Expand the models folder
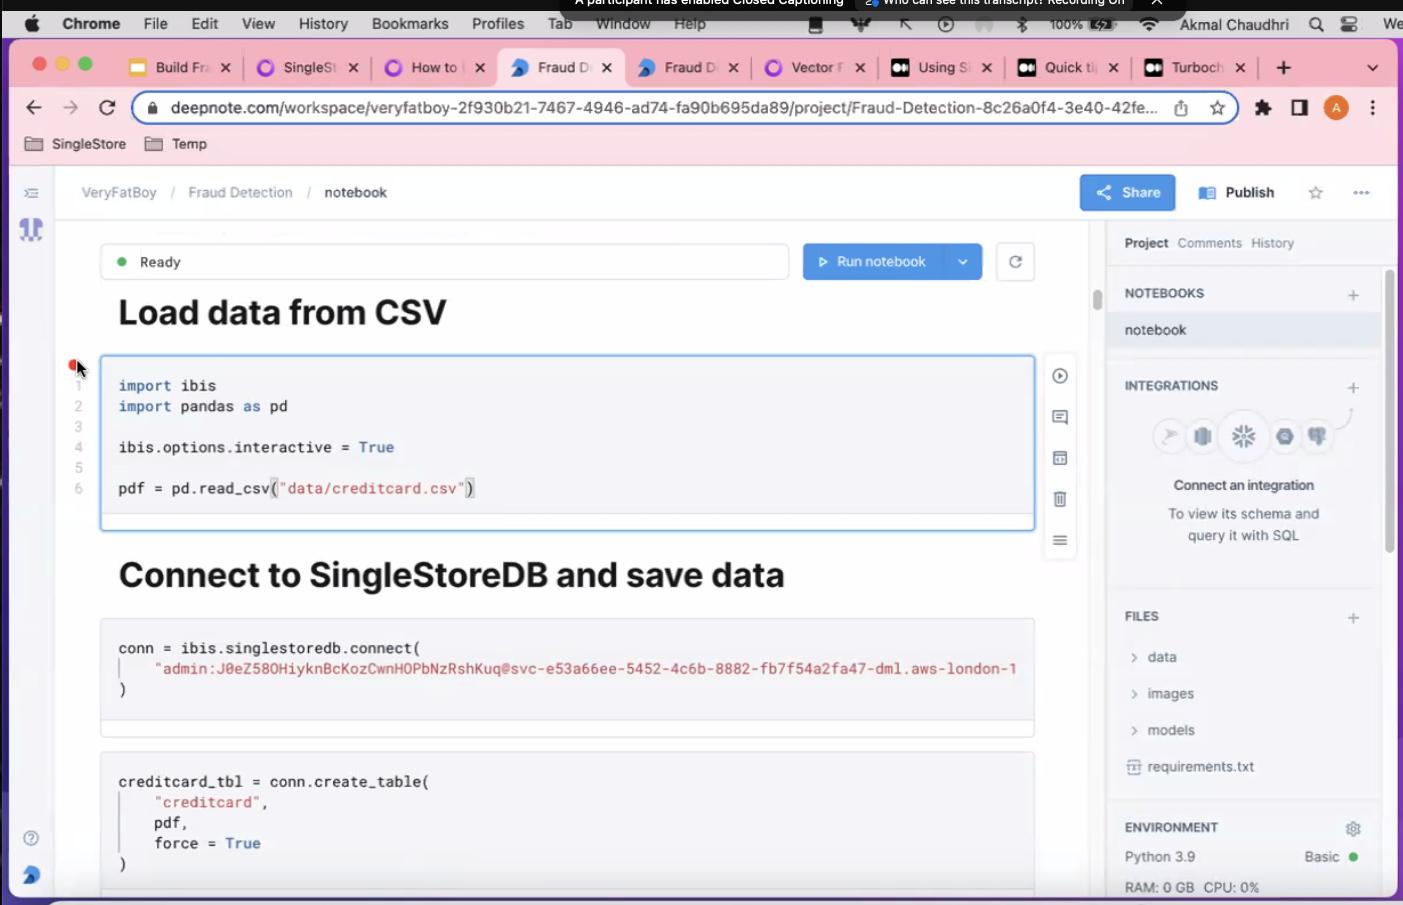 click(x=1134, y=731)
